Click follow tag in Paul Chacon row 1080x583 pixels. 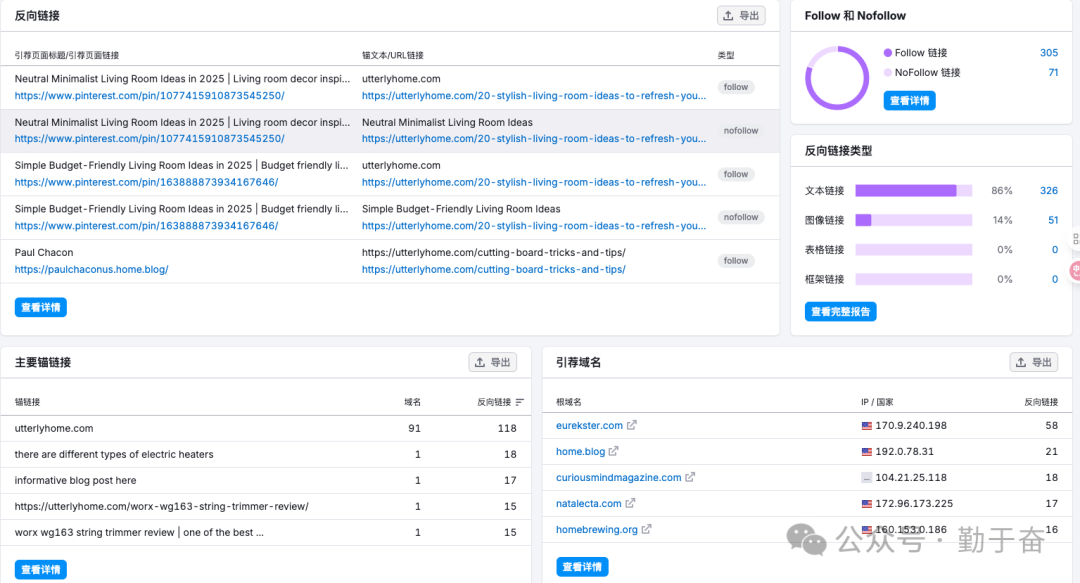tap(736, 260)
